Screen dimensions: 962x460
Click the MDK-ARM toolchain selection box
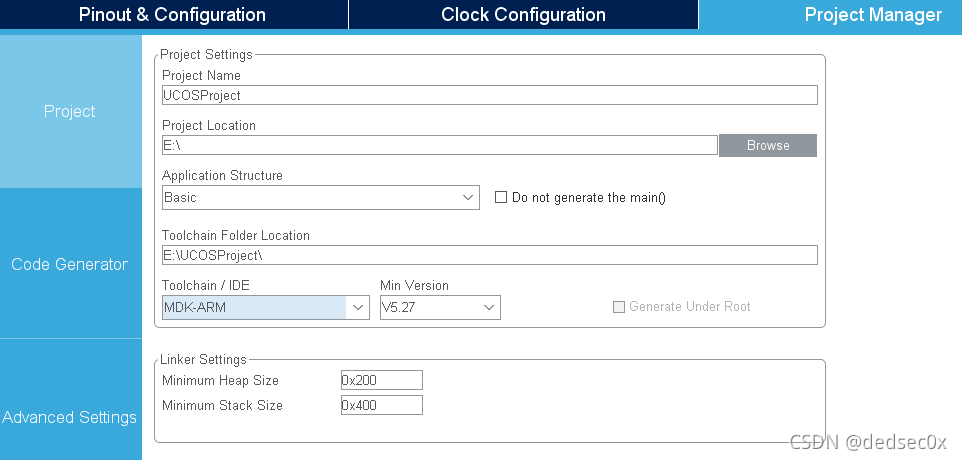(266, 307)
